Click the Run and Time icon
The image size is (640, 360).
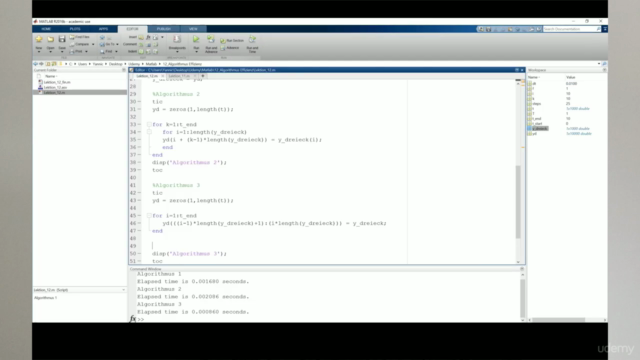tap(252, 39)
